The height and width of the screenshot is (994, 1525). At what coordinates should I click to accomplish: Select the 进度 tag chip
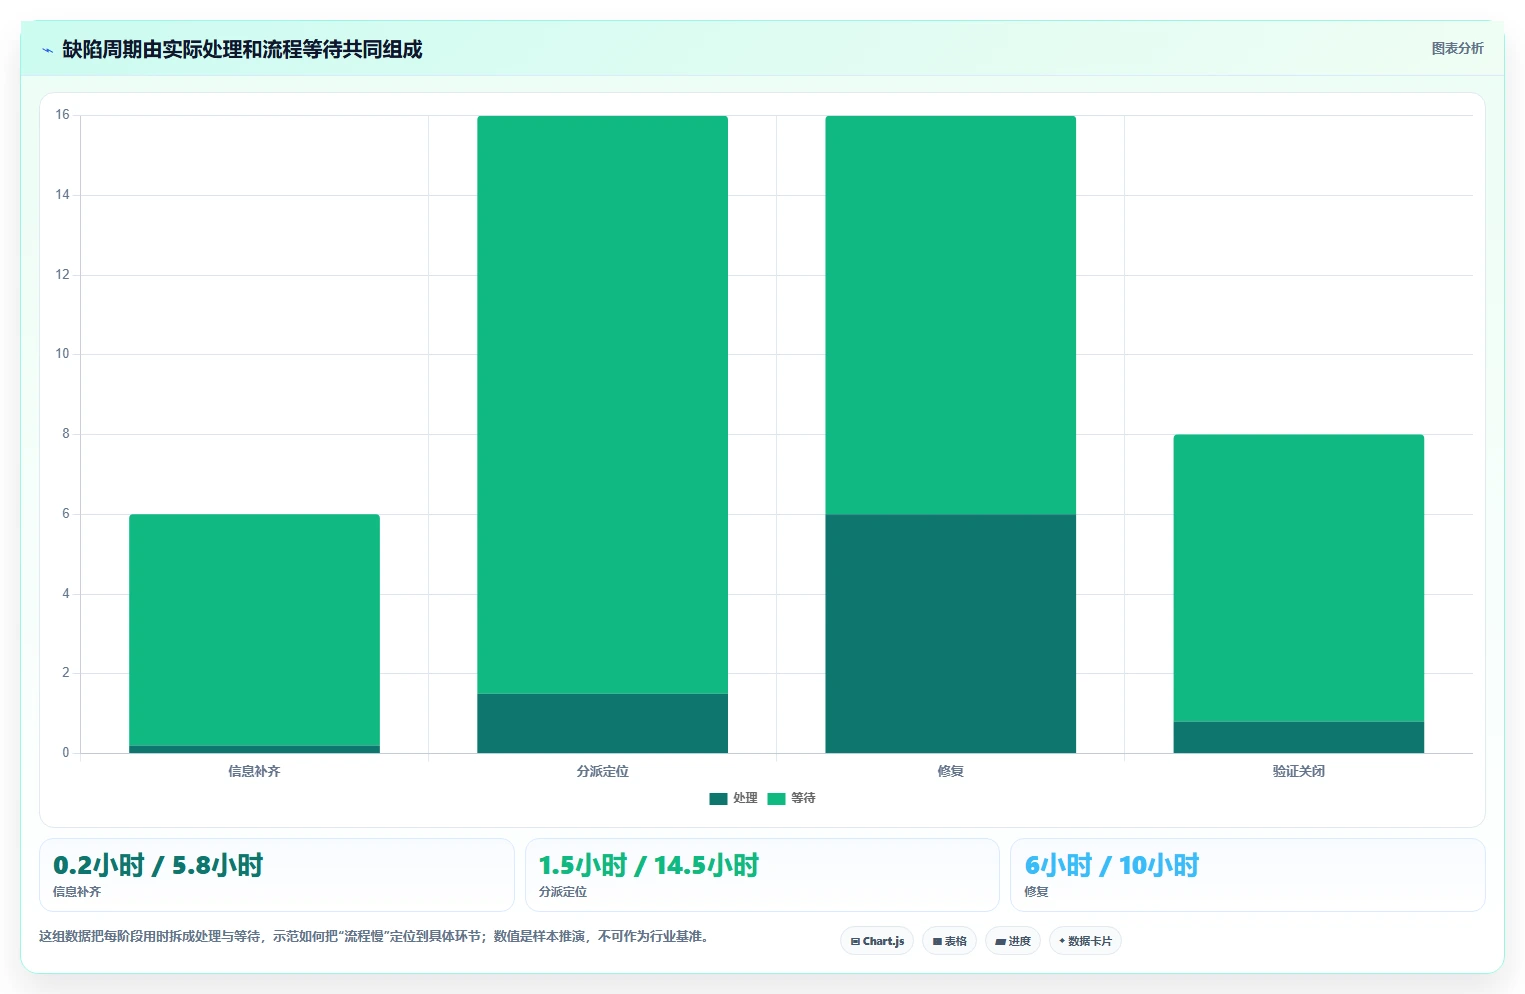point(1013,941)
